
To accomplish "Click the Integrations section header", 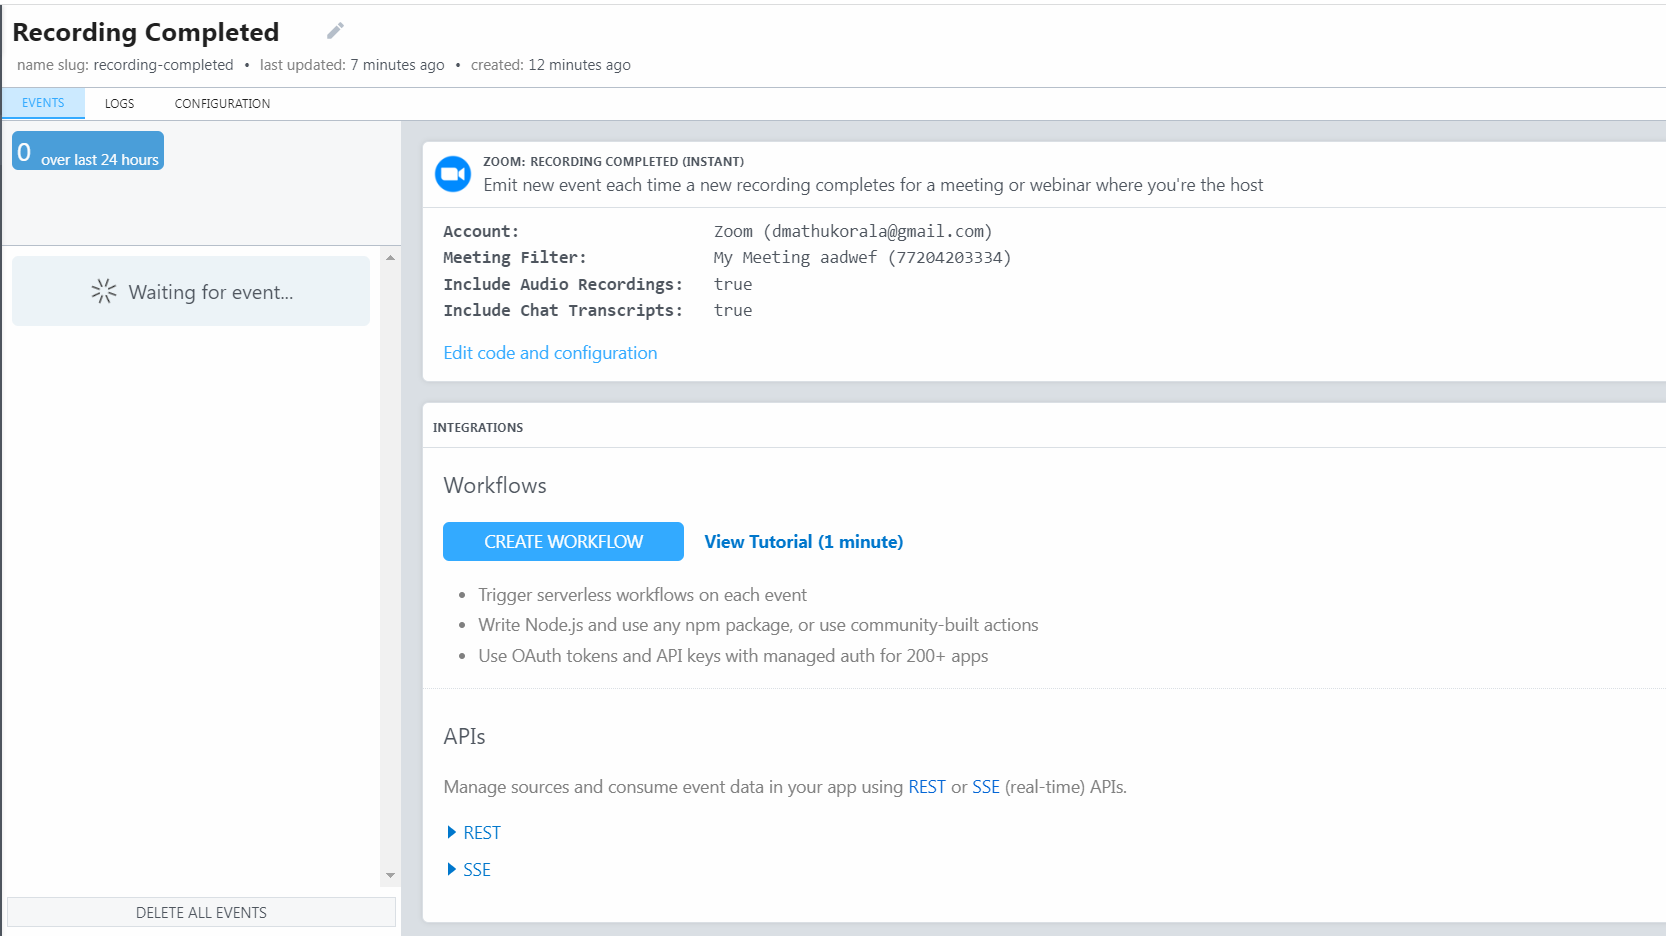I will tap(478, 427).
